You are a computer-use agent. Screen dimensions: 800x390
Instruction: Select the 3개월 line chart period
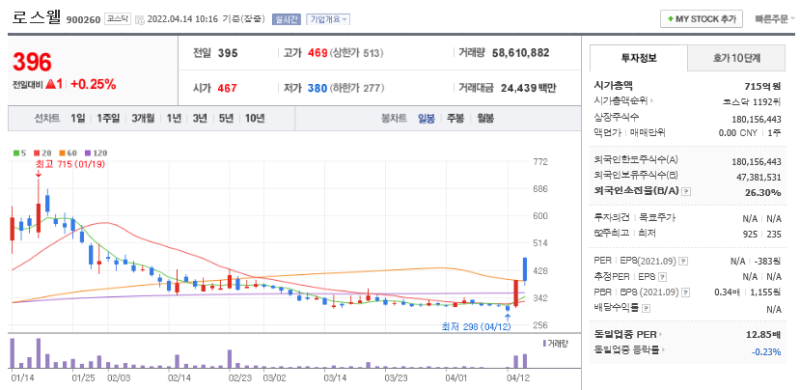point(143,118)
